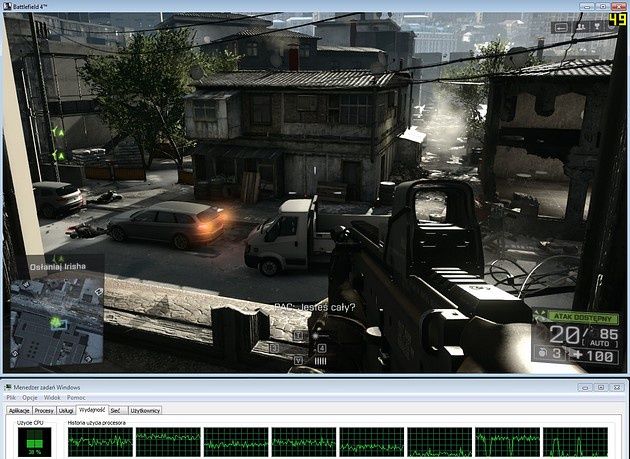Click the Użycie CPU label
The width and height of the screenshot is (630, 459).
click(30, 423)
